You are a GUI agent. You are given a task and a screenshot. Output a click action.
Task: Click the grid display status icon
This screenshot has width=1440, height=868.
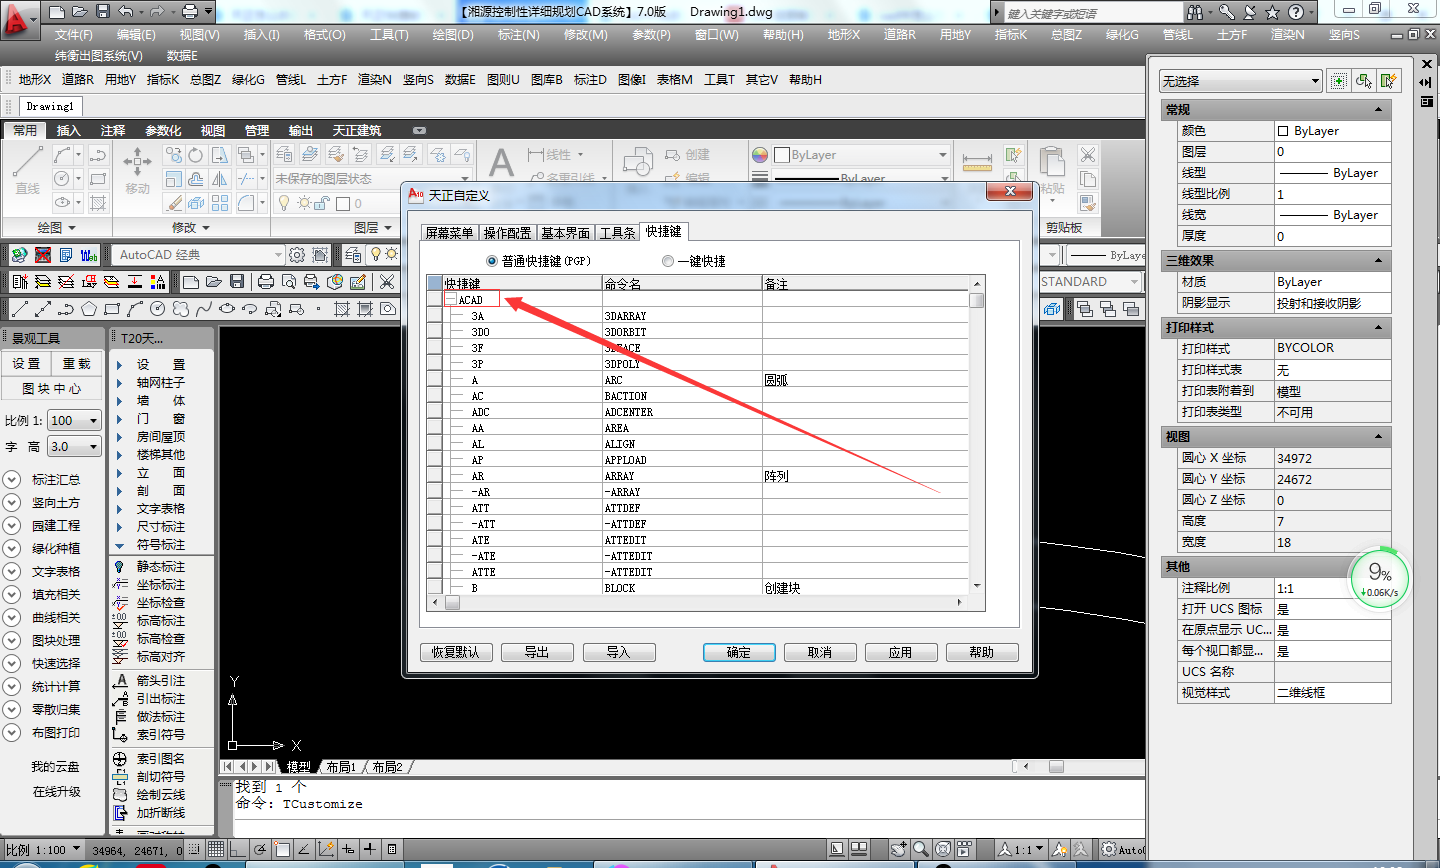tap(216, 849)
